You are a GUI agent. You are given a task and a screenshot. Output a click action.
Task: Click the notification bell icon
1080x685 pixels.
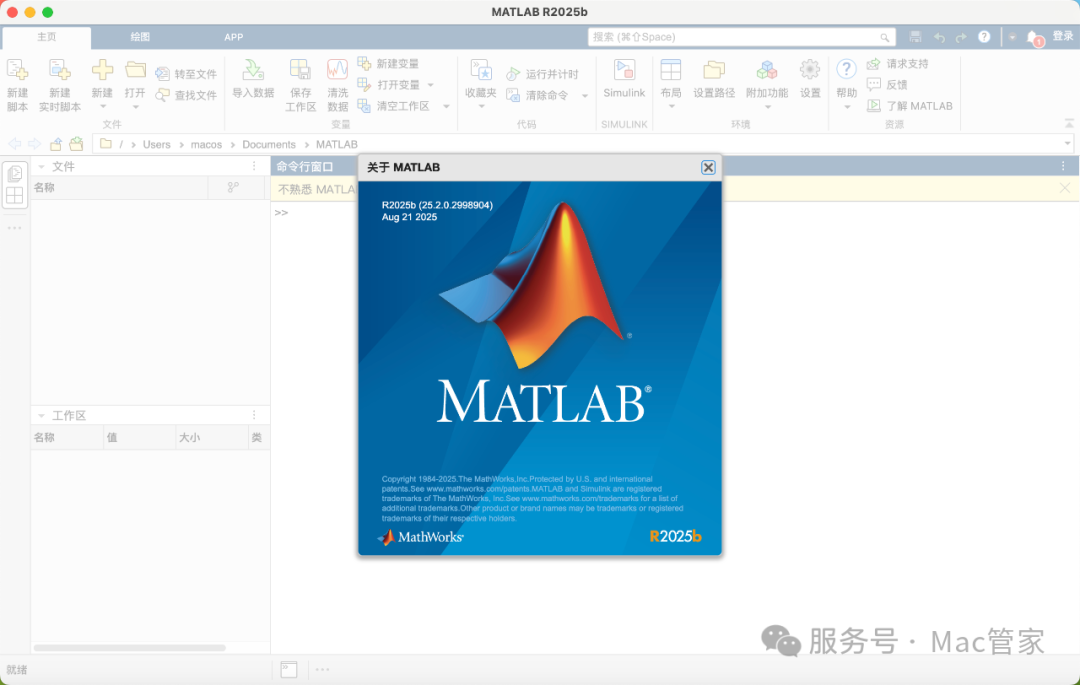click(1033, 37)
